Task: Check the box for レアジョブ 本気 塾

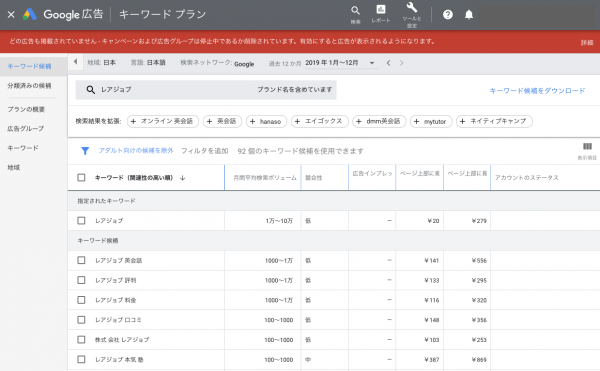Action: [81, 359]
